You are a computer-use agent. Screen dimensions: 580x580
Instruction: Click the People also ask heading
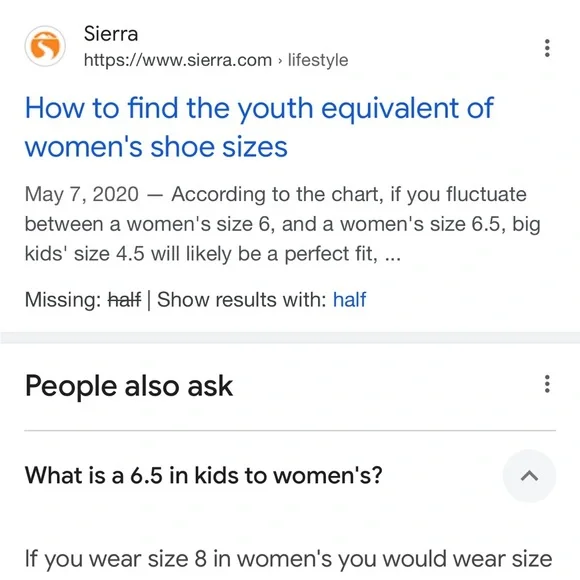point(129,386)
